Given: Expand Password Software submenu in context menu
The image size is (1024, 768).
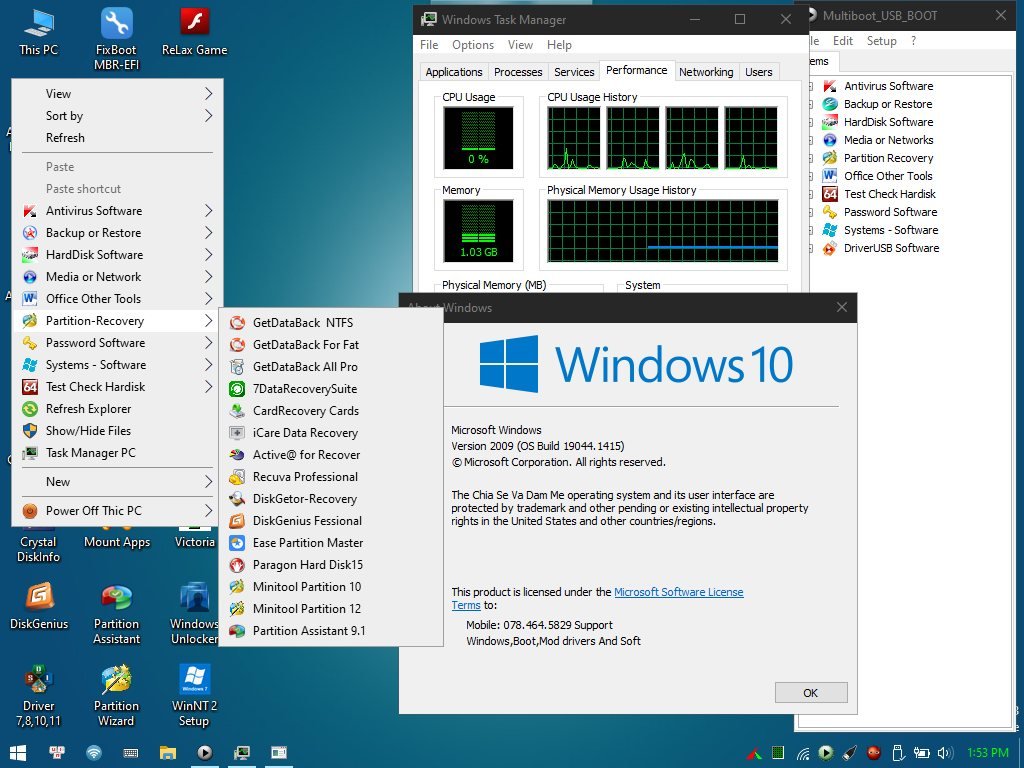Looking at the screenshot, I should point(118,343).
